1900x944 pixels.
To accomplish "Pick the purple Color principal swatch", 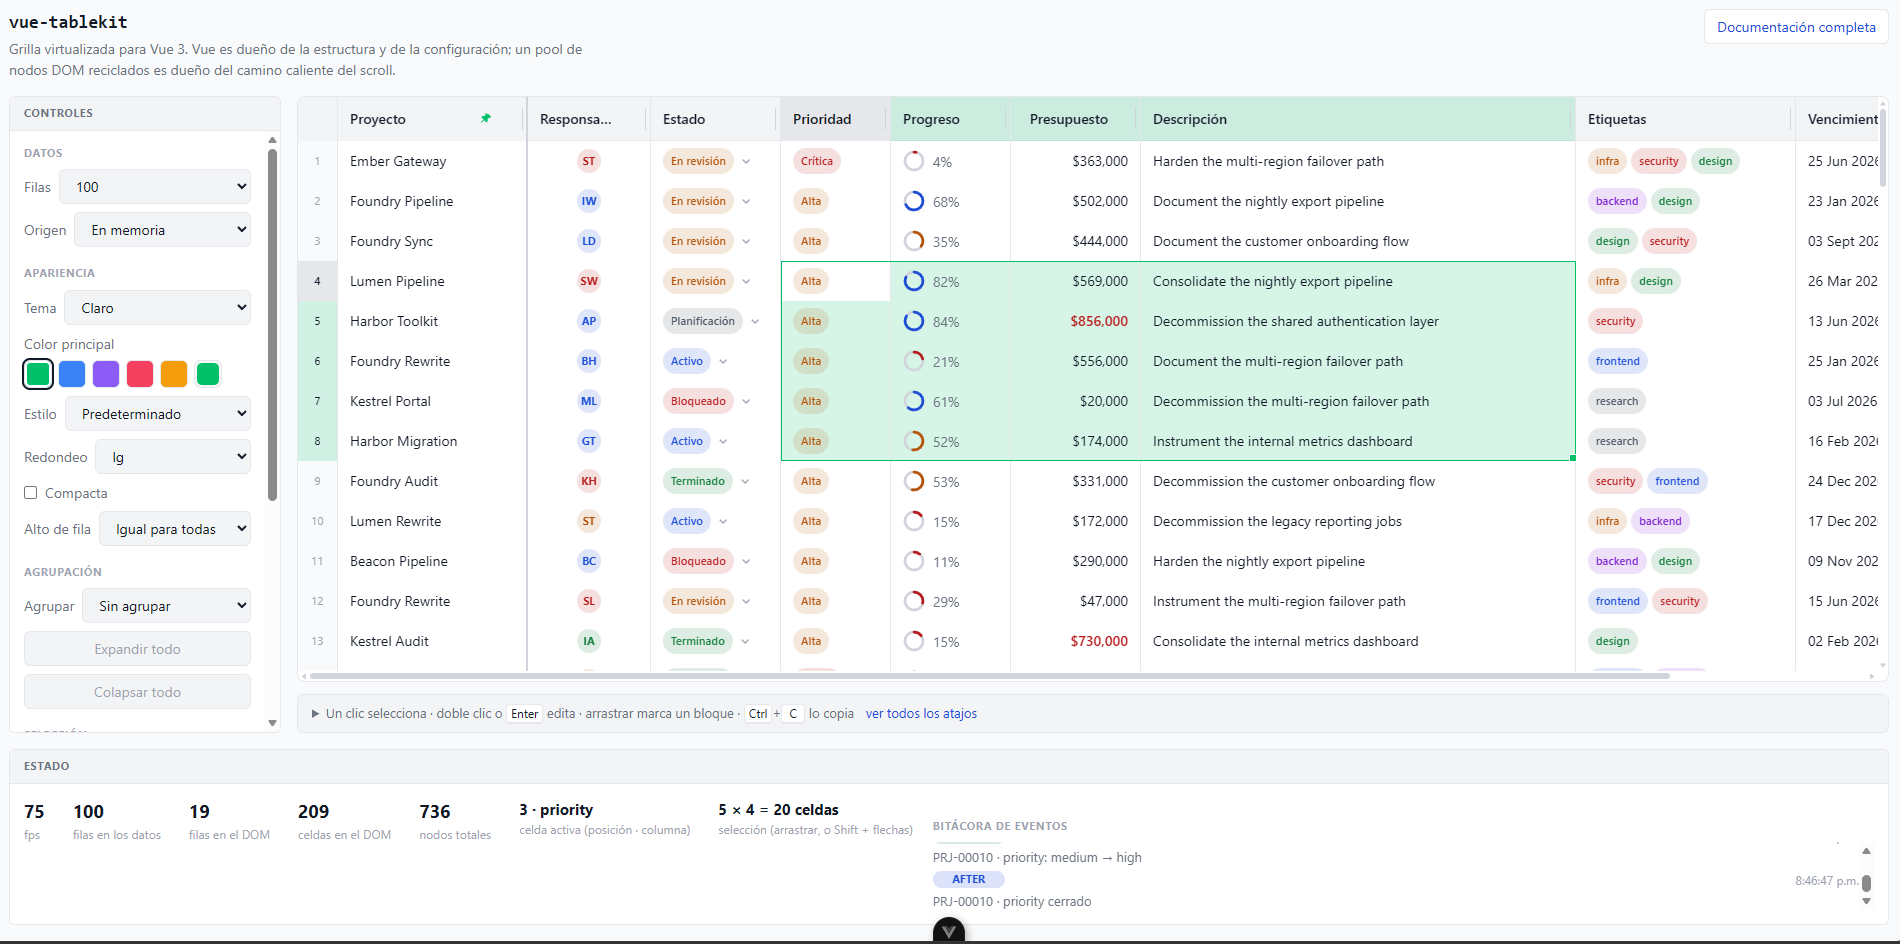I will click(106, 374).
